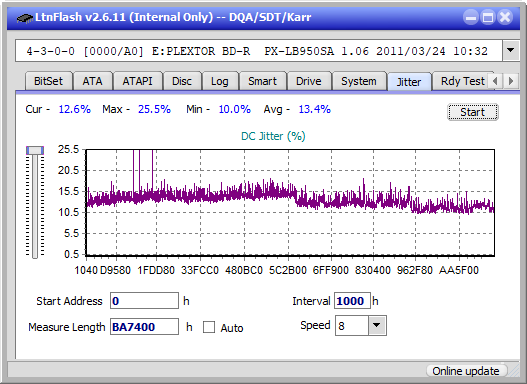Click the LtnFlash chip icon in title bar
Screen dimensions: 527x384
click(x=25, y=17)
